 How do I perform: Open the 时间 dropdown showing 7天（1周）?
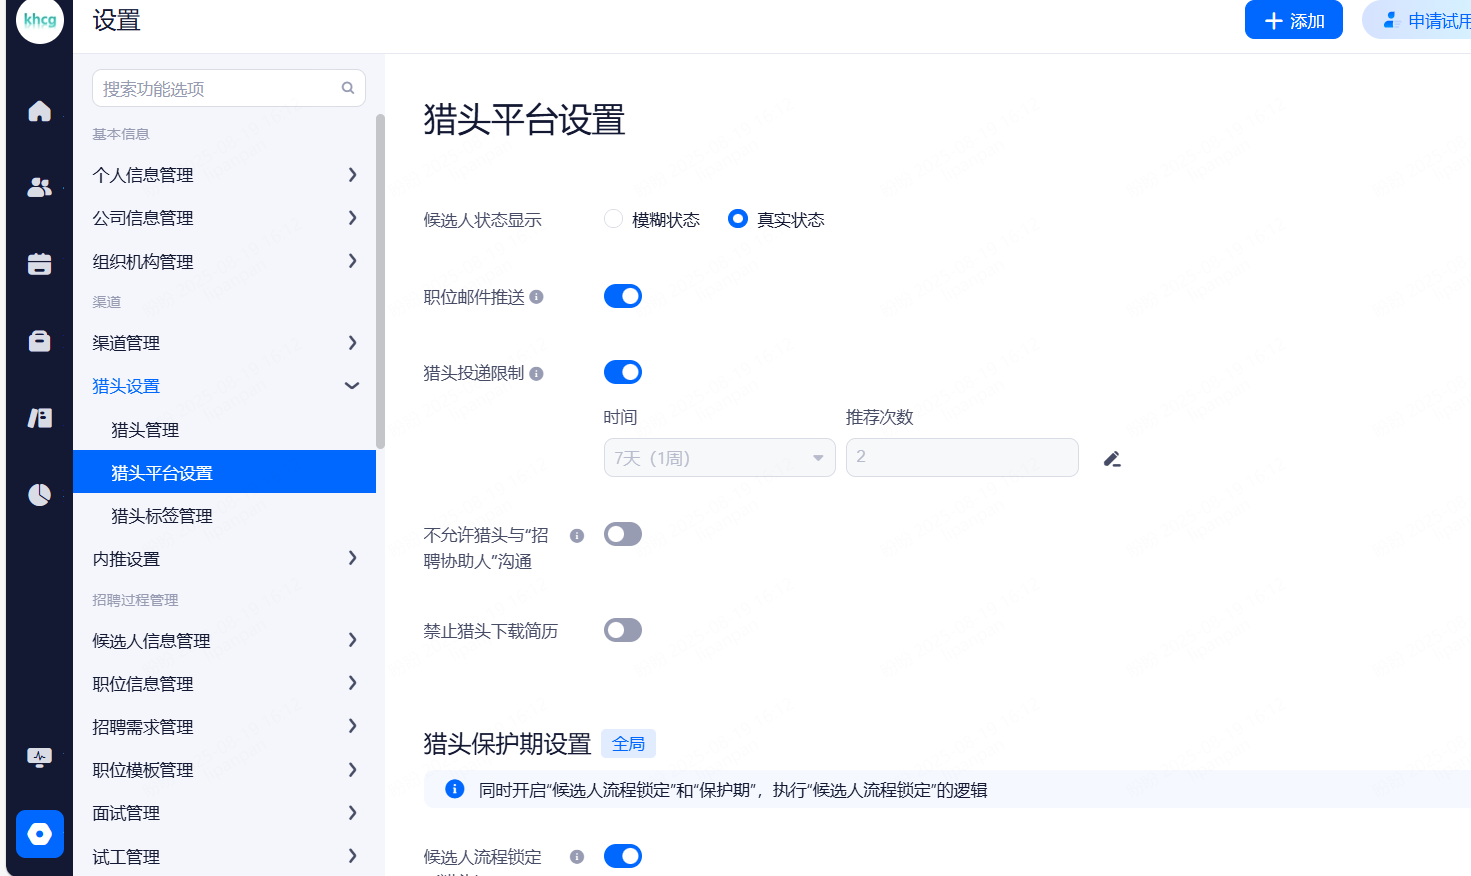point(719,458)
